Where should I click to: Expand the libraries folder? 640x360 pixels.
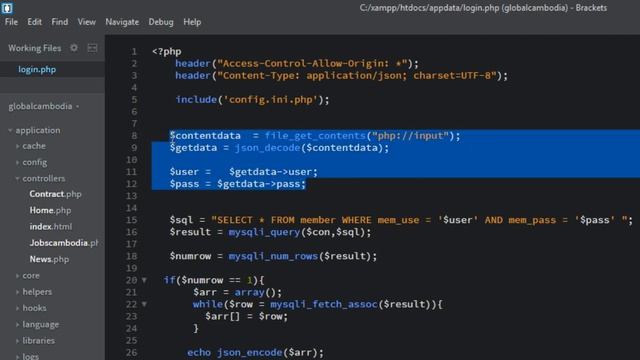tap(18, 340)
